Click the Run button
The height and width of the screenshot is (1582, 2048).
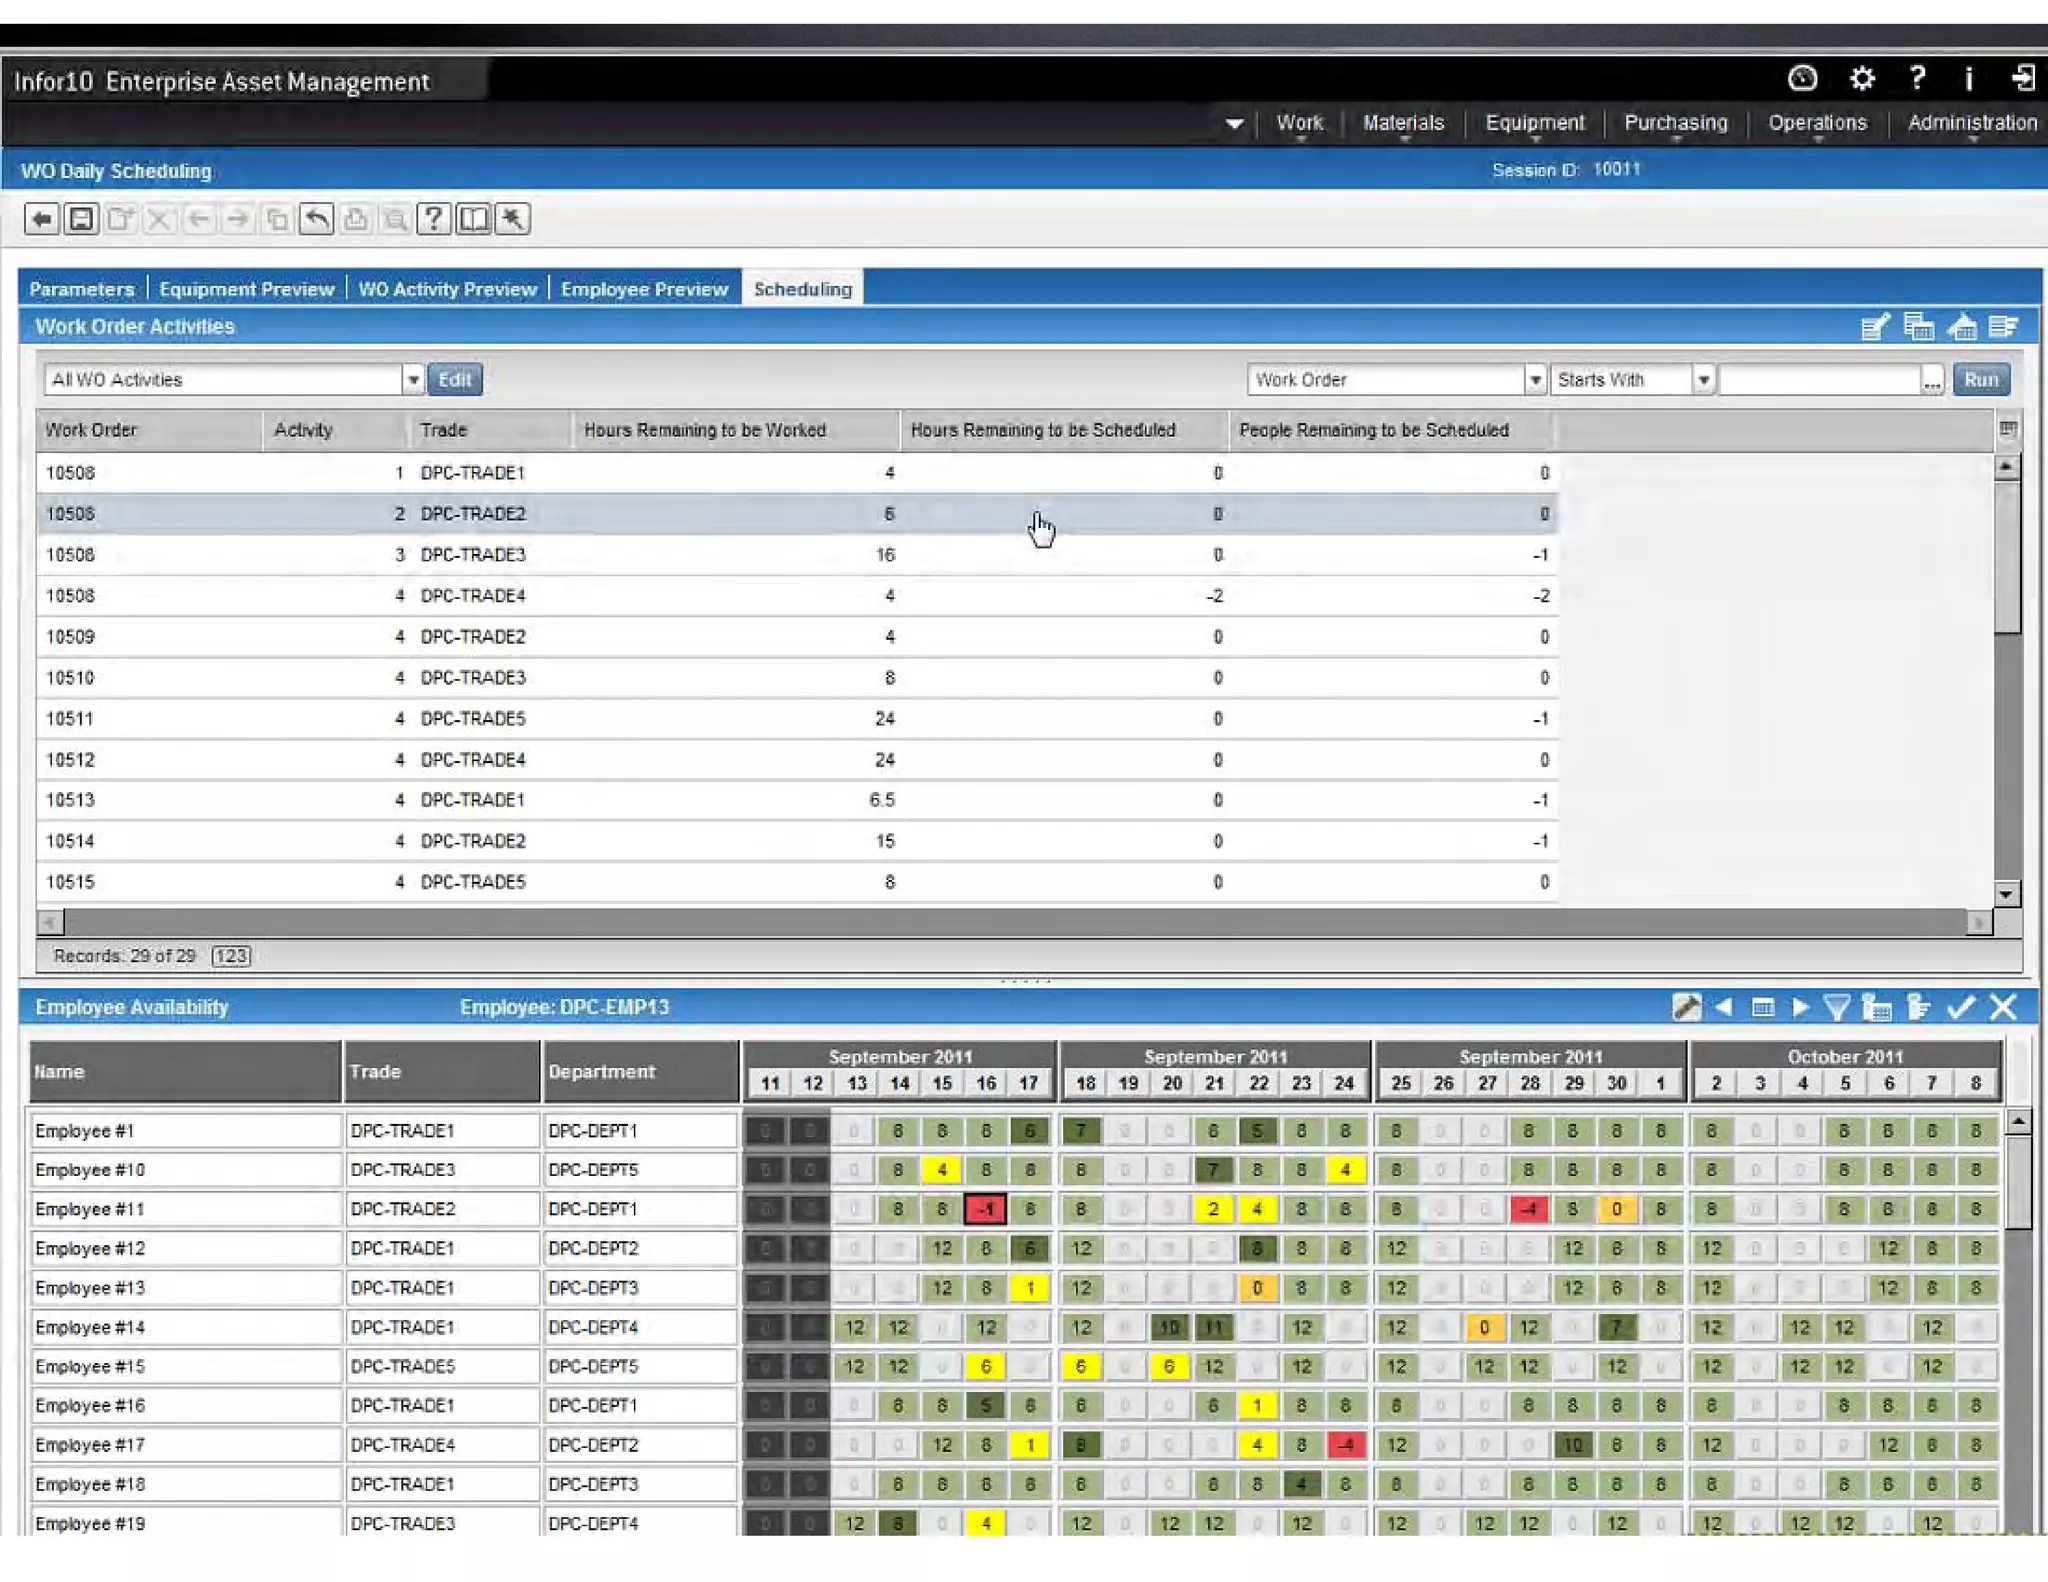point(1980,380)
